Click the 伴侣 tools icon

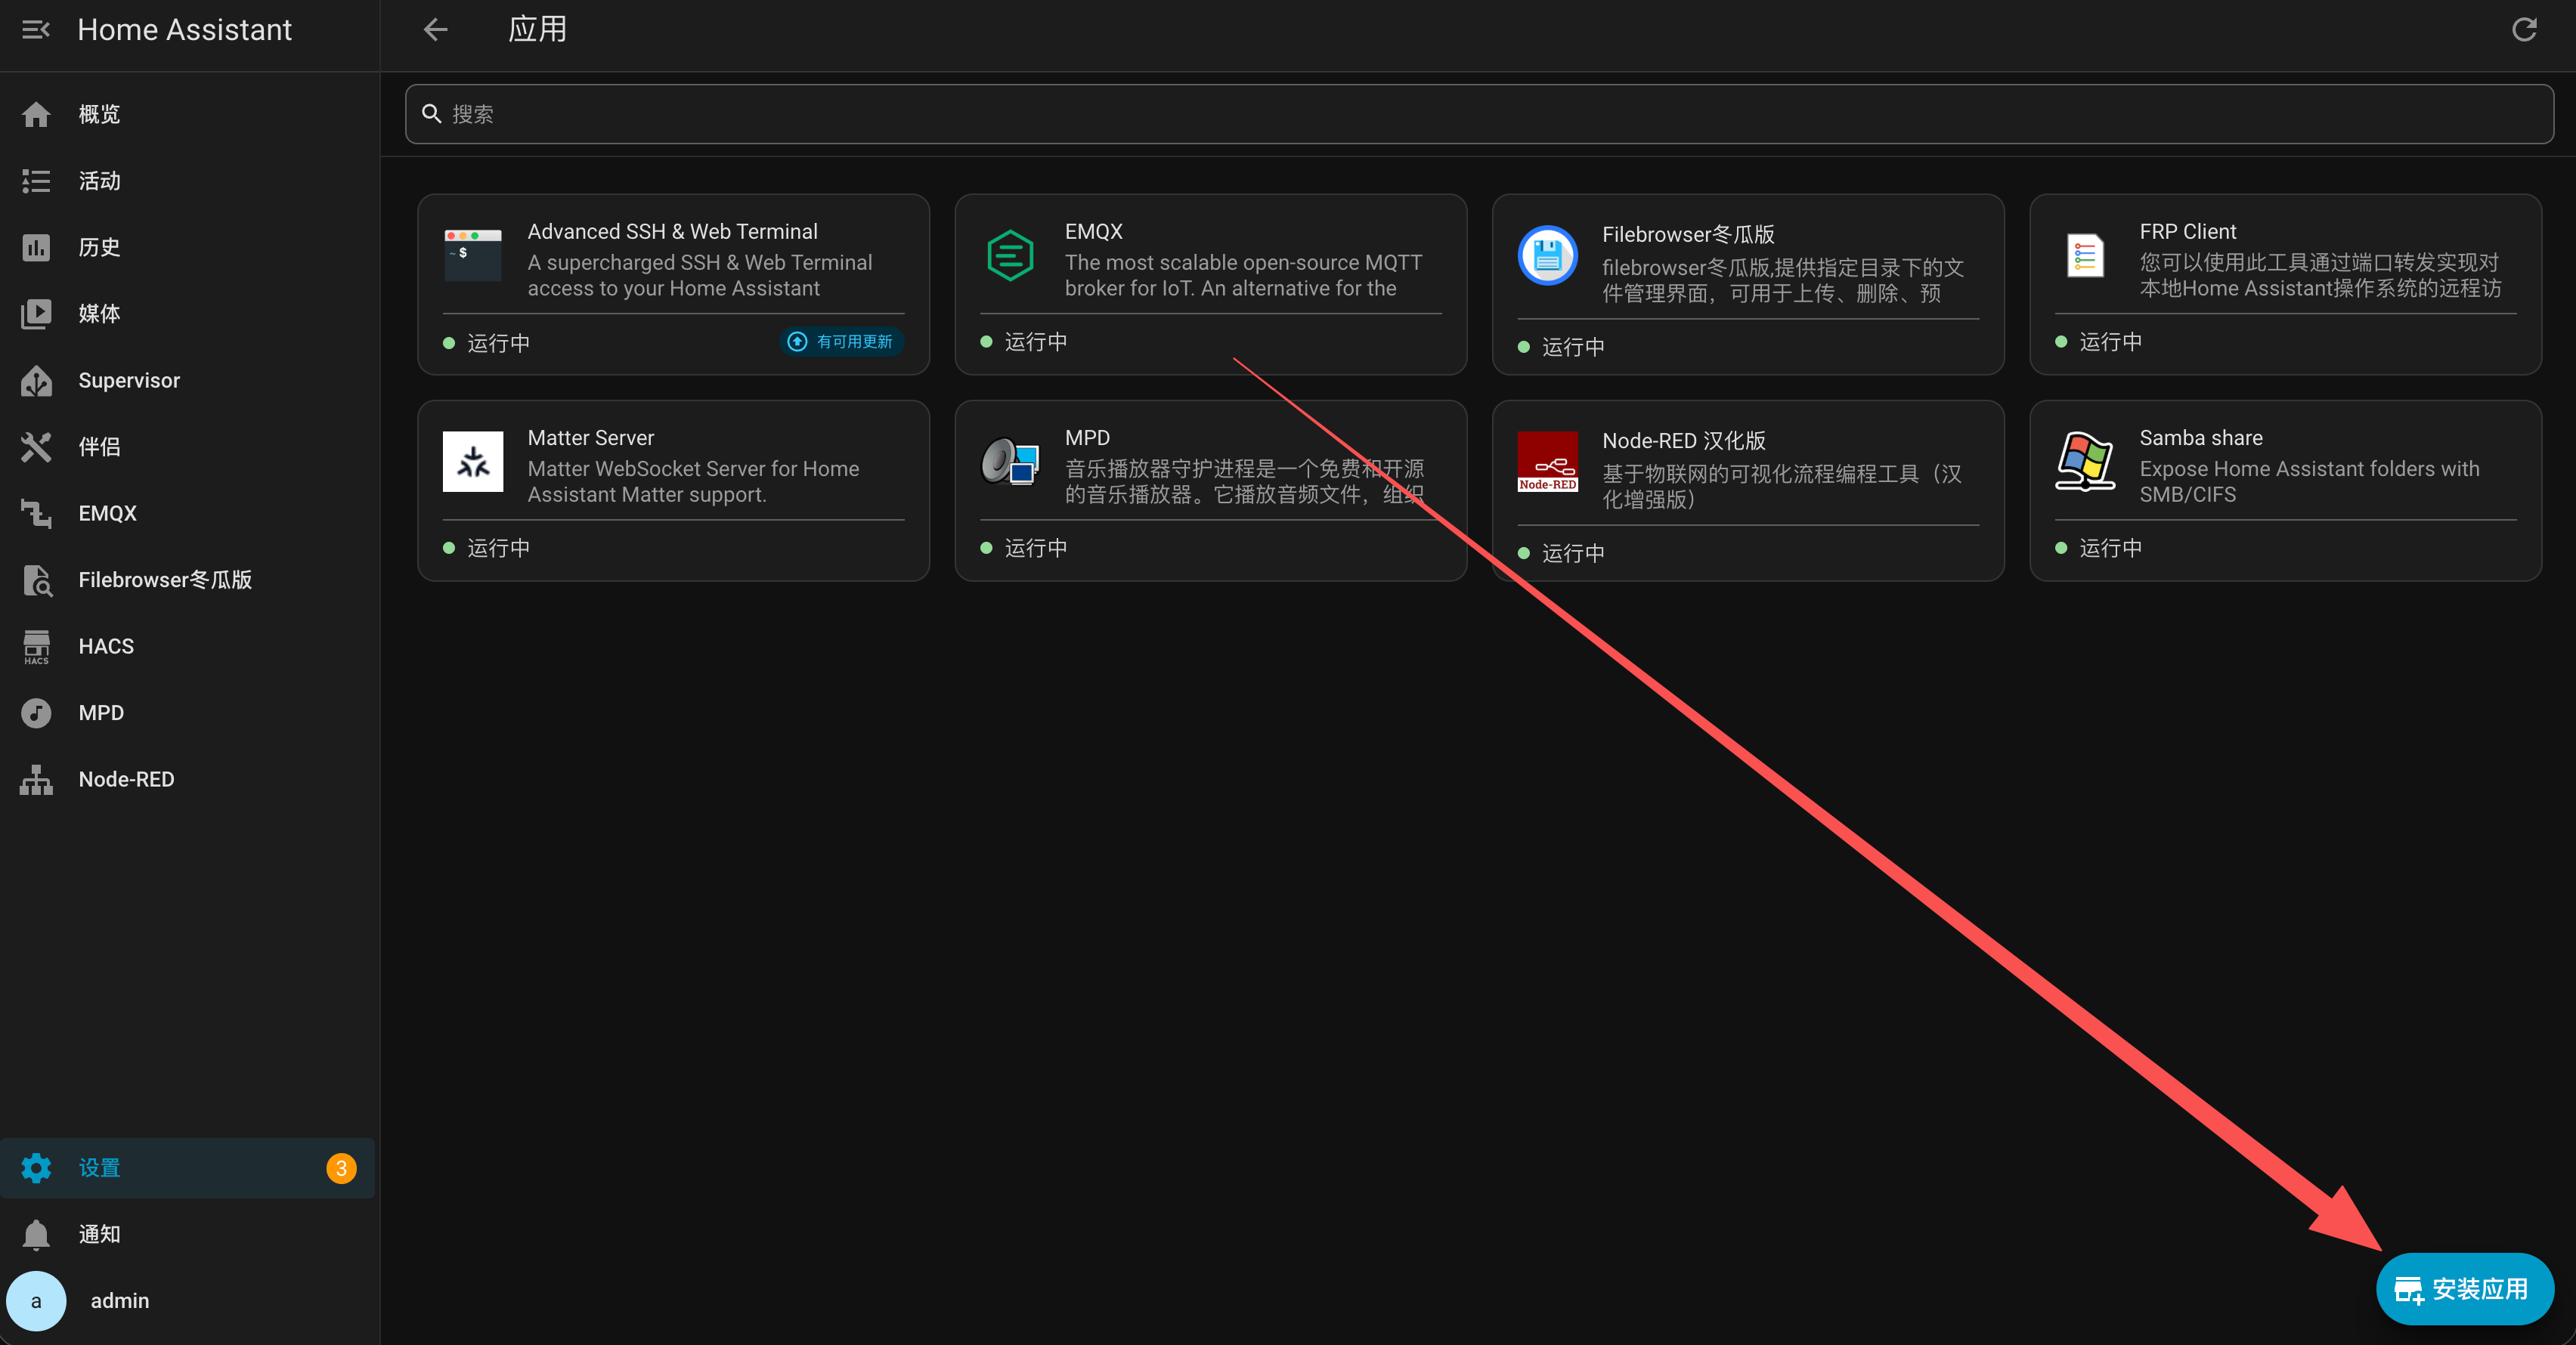point(36,447)
